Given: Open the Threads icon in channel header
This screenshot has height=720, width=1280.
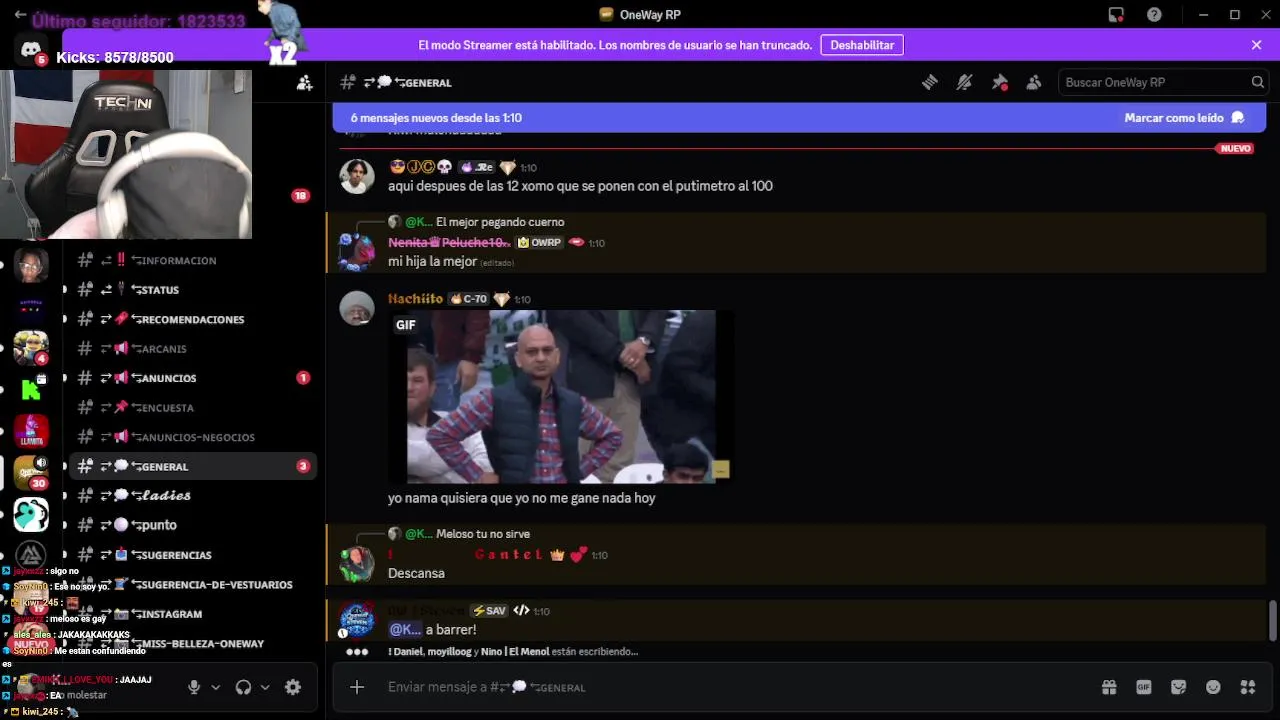Looking at the screenshot, I should click(930, 83).
